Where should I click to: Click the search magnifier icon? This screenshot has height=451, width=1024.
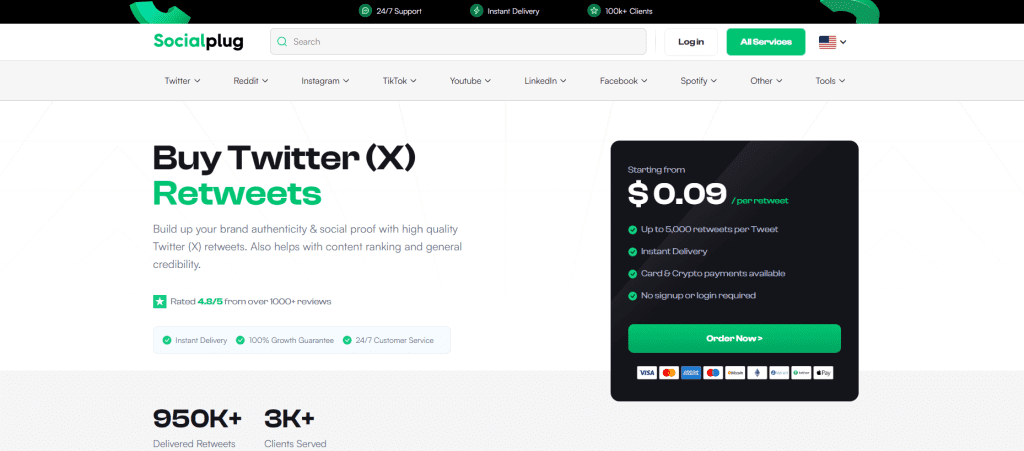pyautogui.click(x=282, y=42)
